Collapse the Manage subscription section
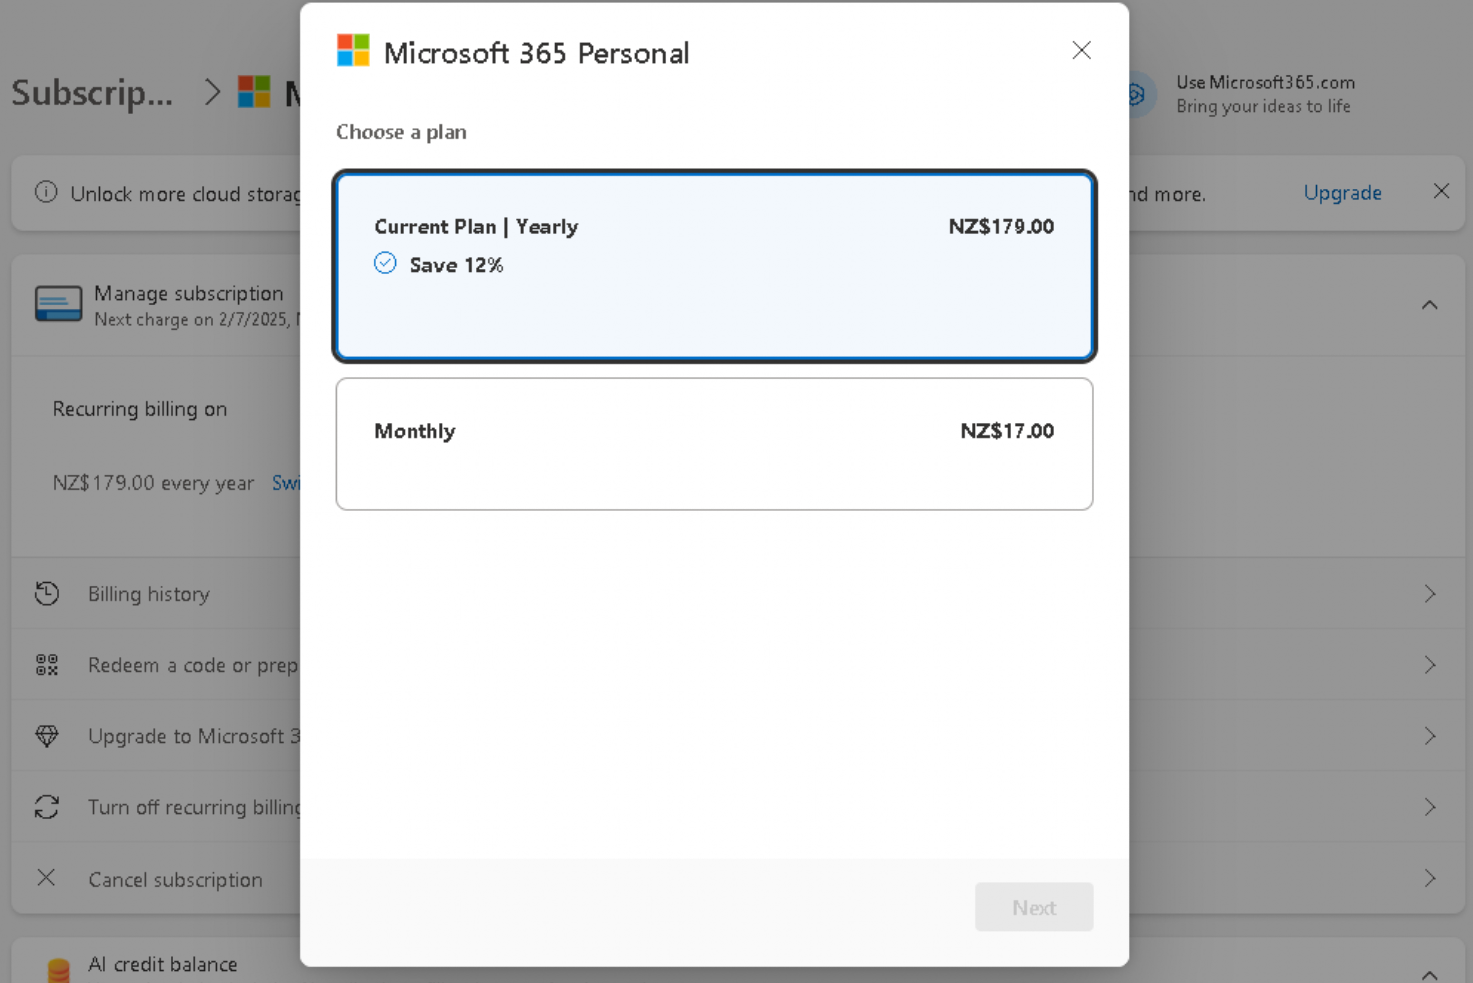This screenshot has width=1473, height=983. click(1429, 305)
